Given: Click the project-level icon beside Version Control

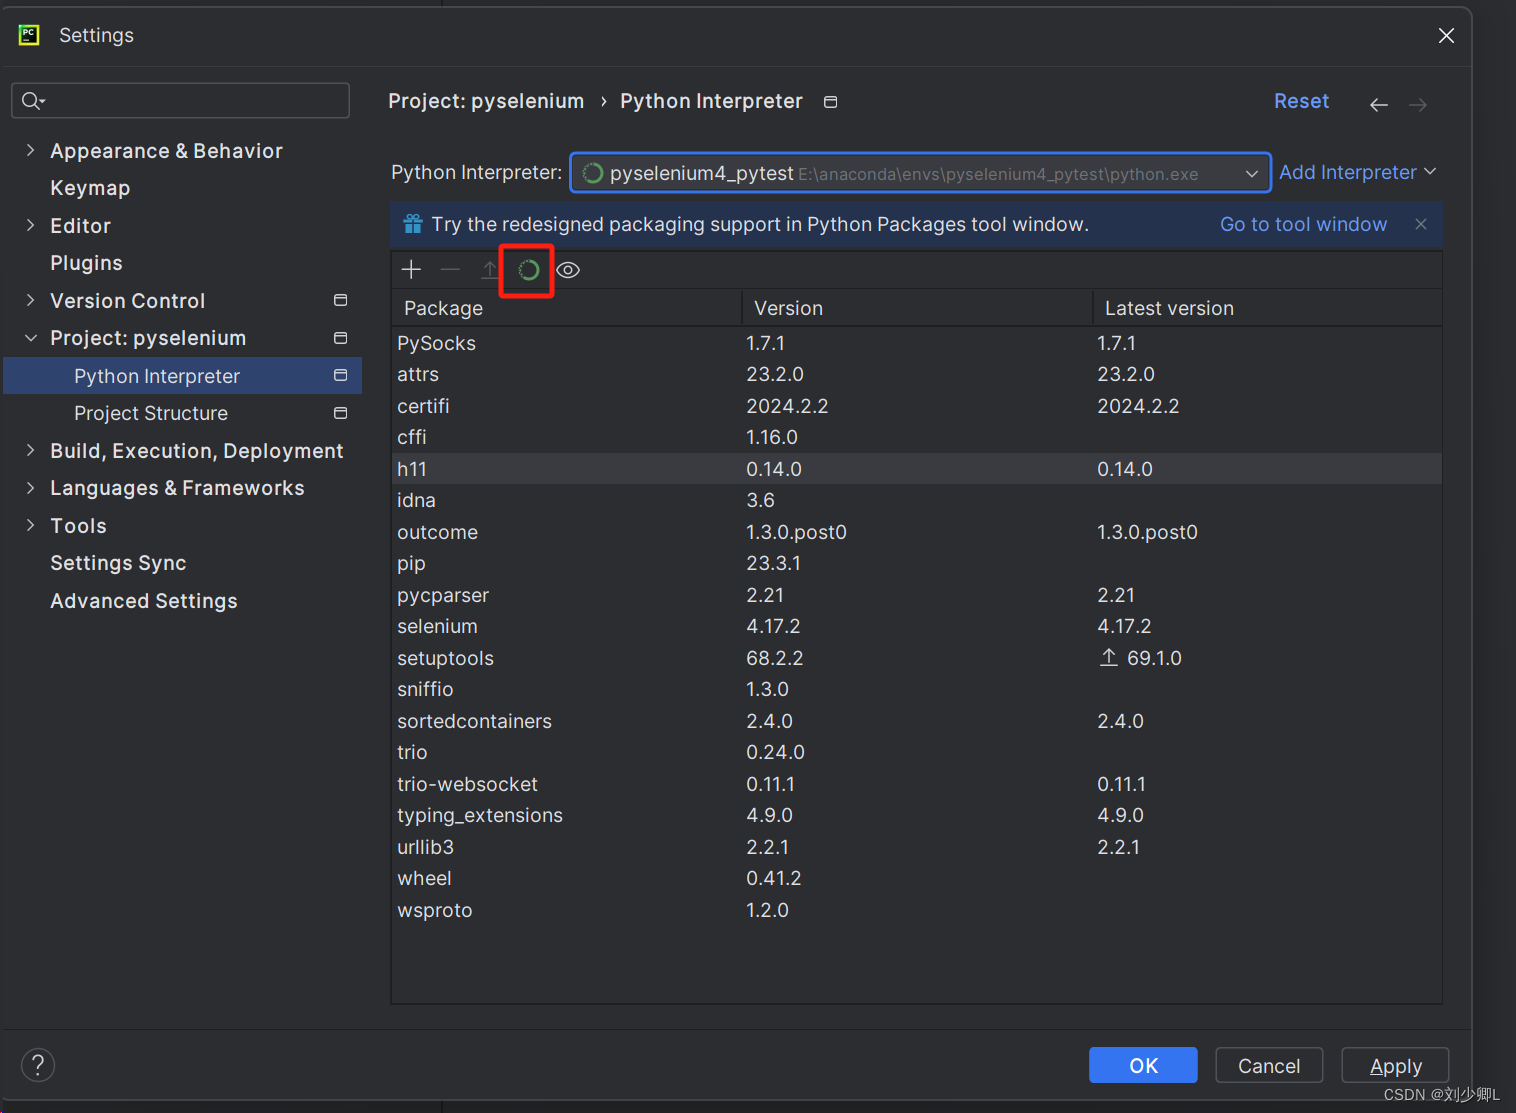Looking at the screenshot, I should (340, 300).
